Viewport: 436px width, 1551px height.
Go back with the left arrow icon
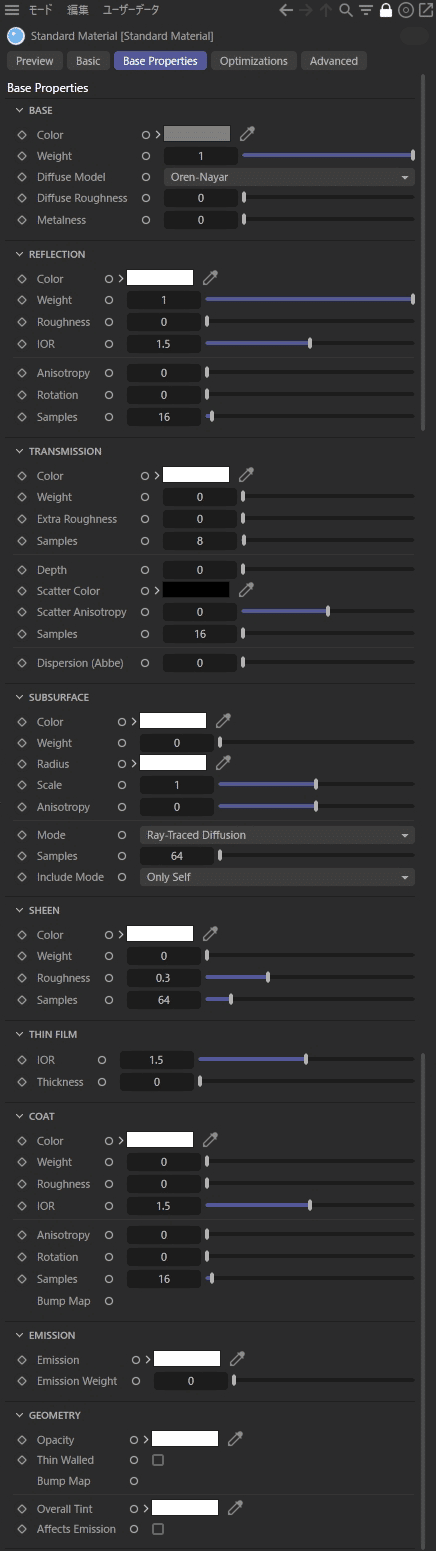(x=287, y=11)
